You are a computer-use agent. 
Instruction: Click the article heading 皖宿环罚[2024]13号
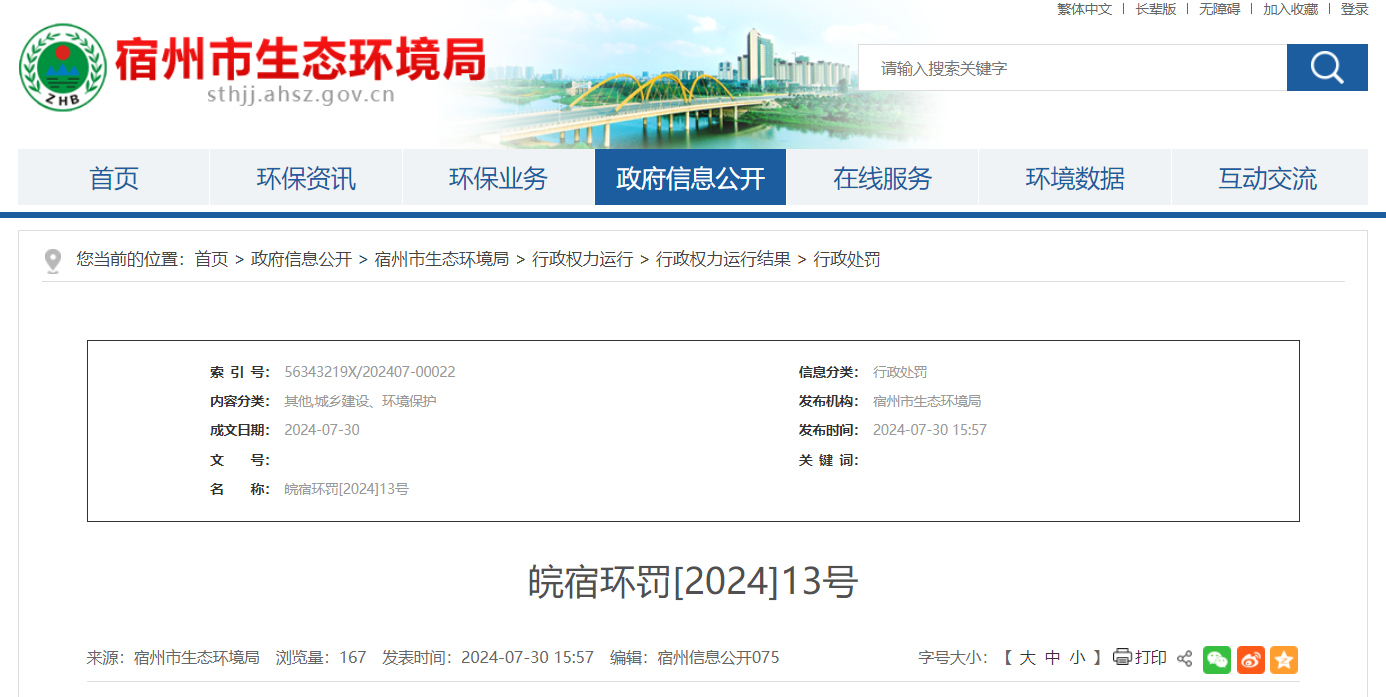[x=693, y=582]
